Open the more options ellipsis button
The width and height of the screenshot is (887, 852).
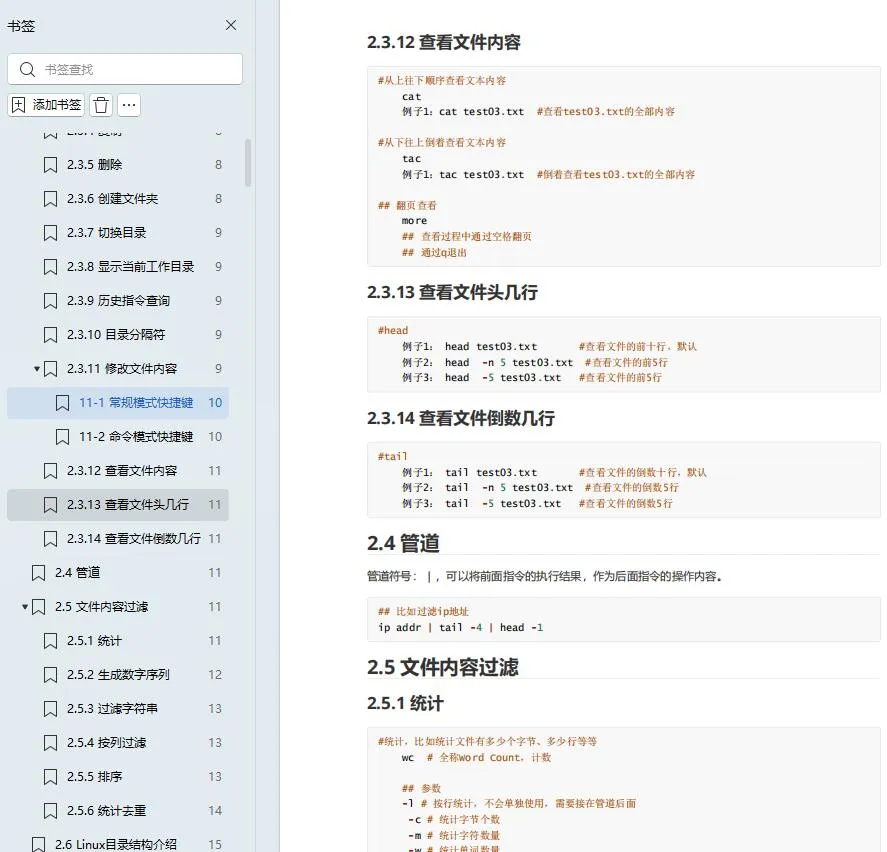[129, 105]
